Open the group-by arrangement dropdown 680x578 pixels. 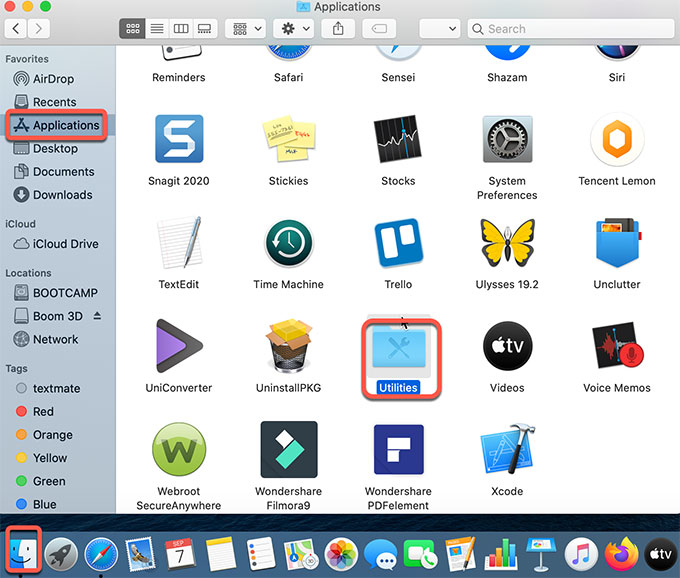coord(245,29)
